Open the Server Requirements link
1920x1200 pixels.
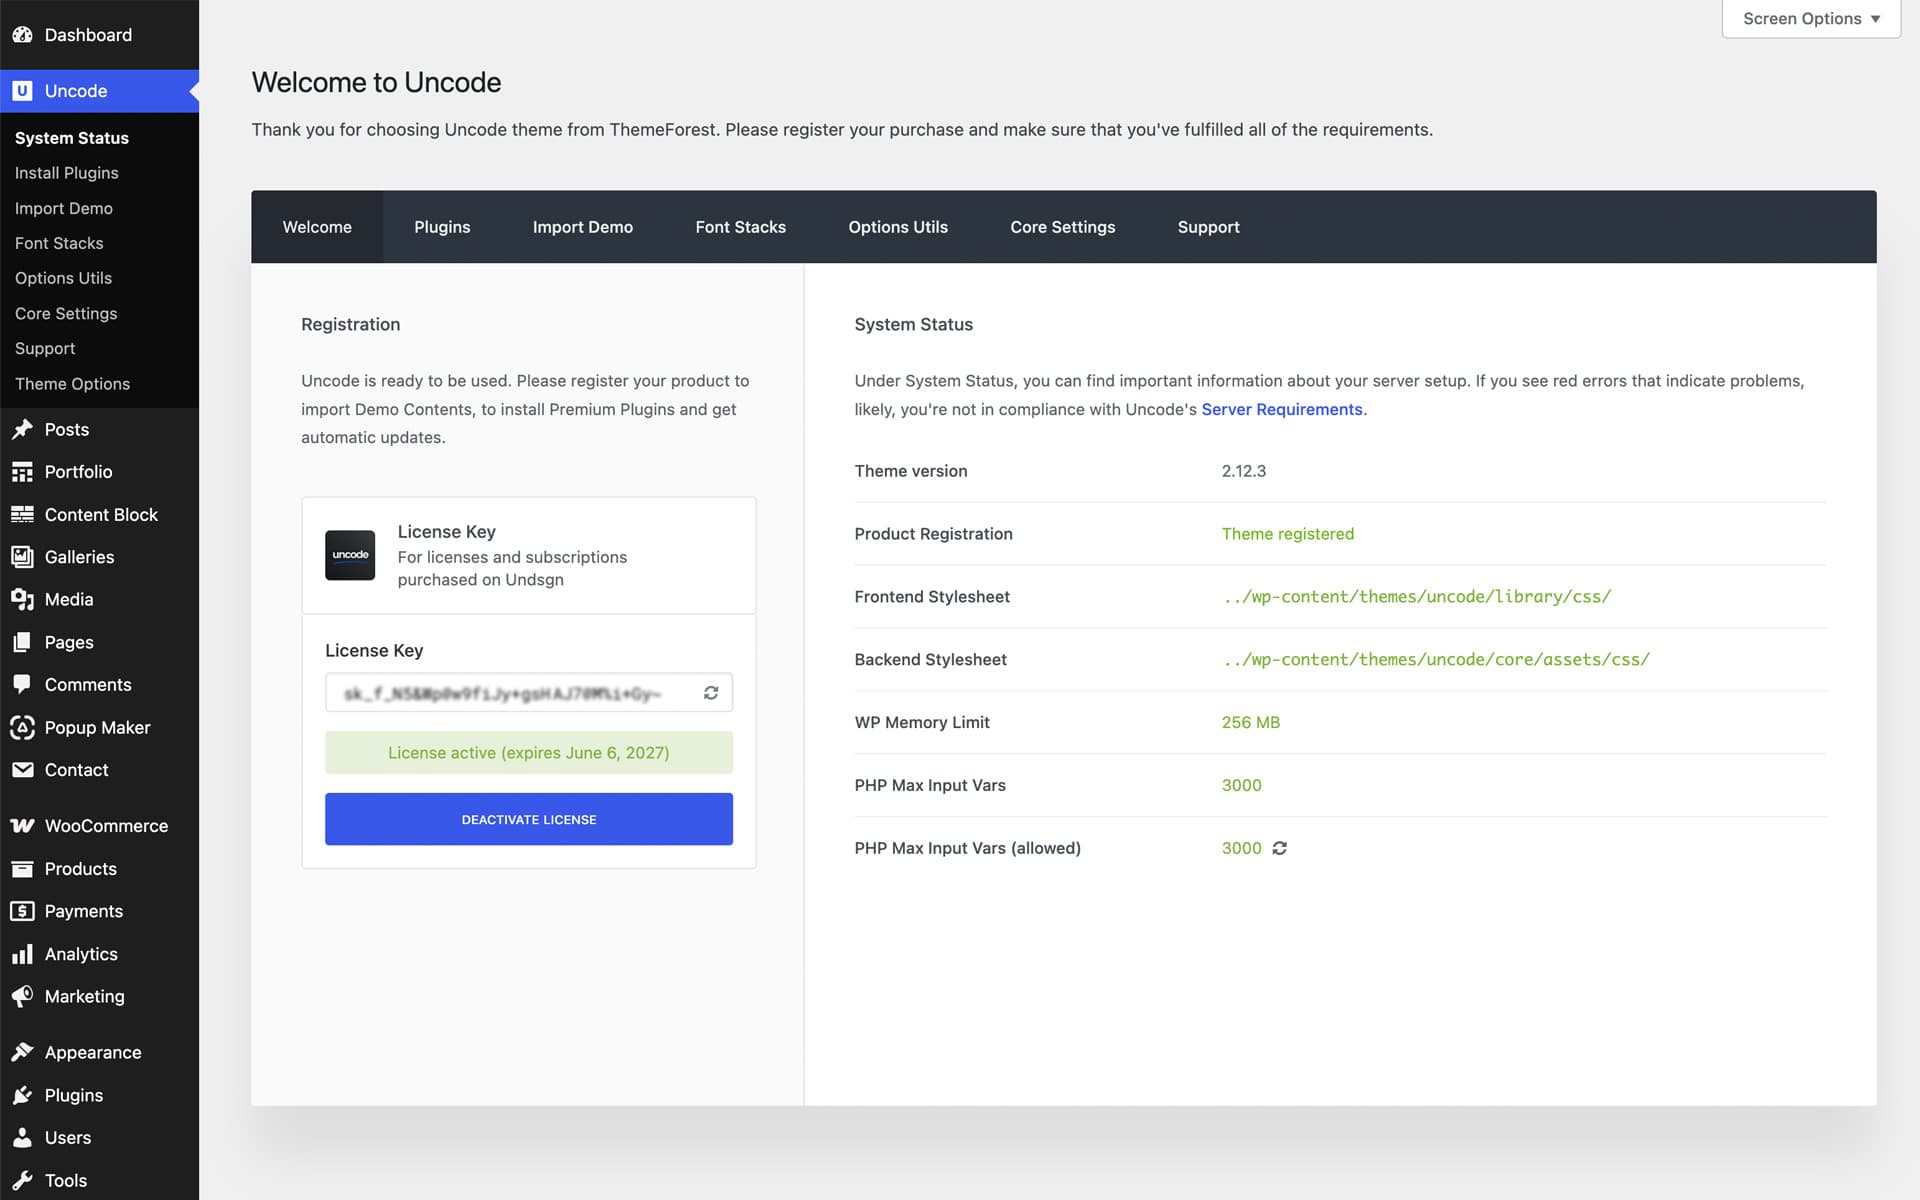click(1282, 409)
